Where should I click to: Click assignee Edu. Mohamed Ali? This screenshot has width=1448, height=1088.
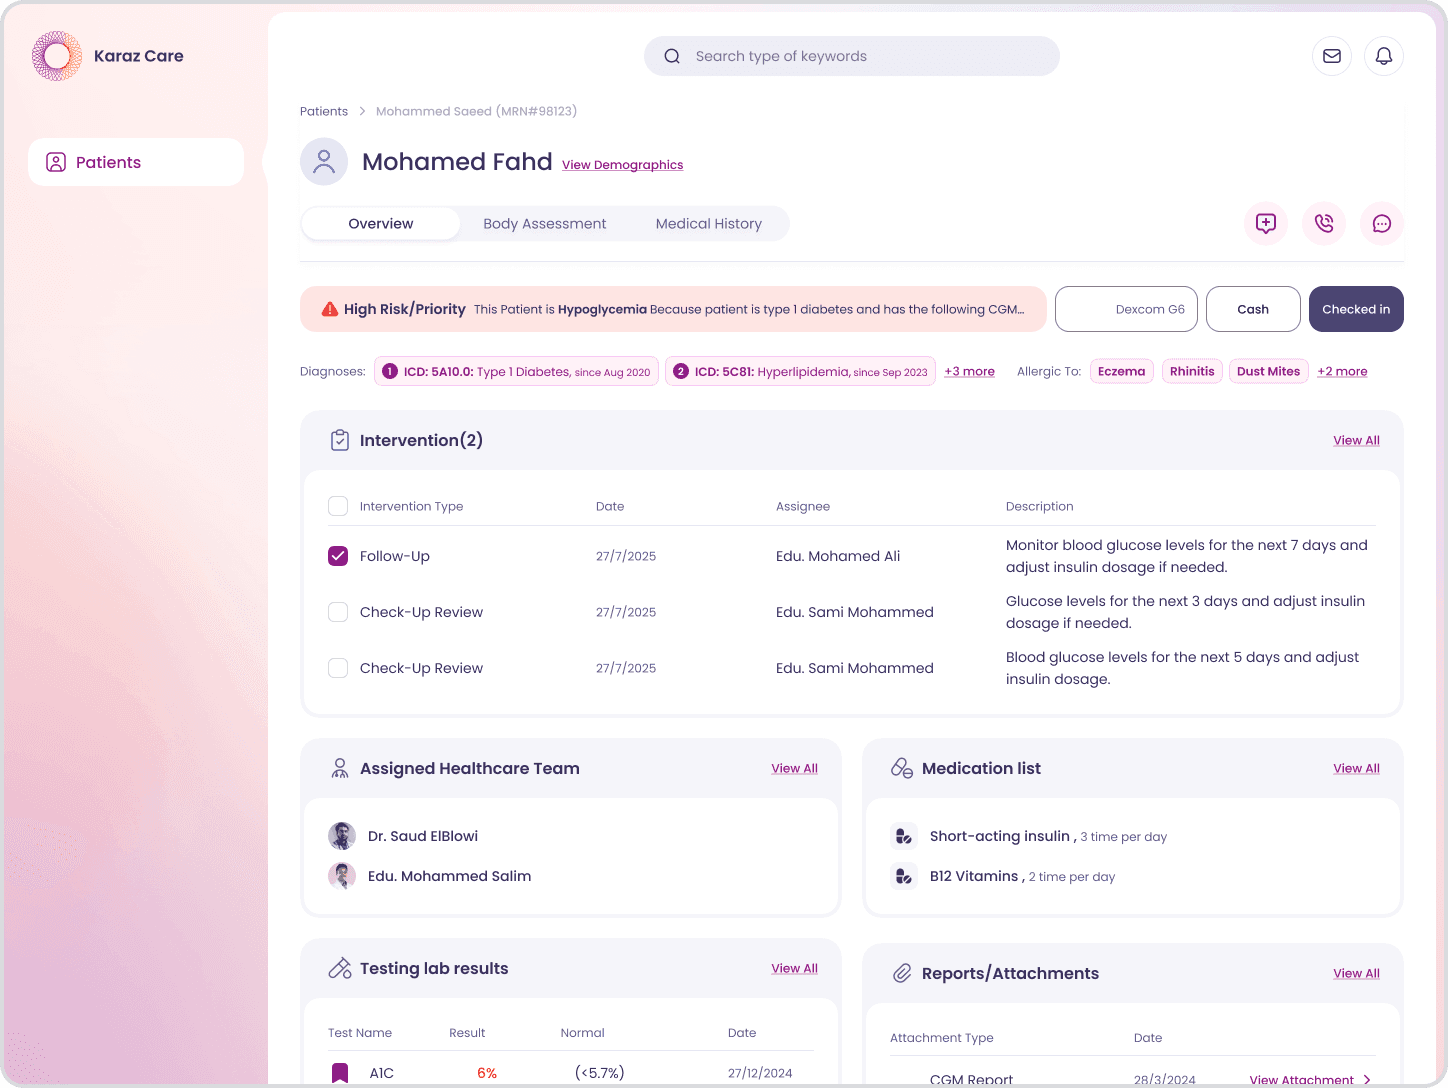pyautogui.click(x=838, y=556)
